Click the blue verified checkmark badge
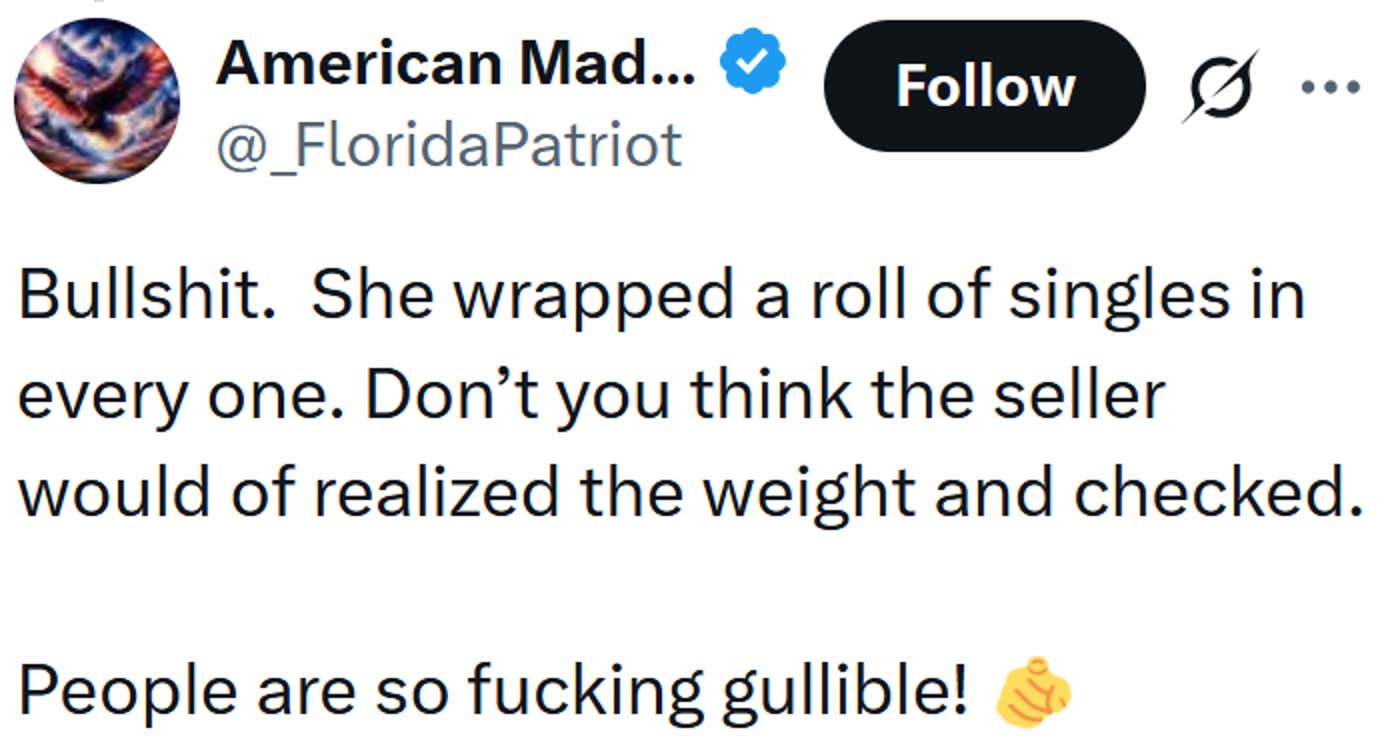 click(752, 65)
